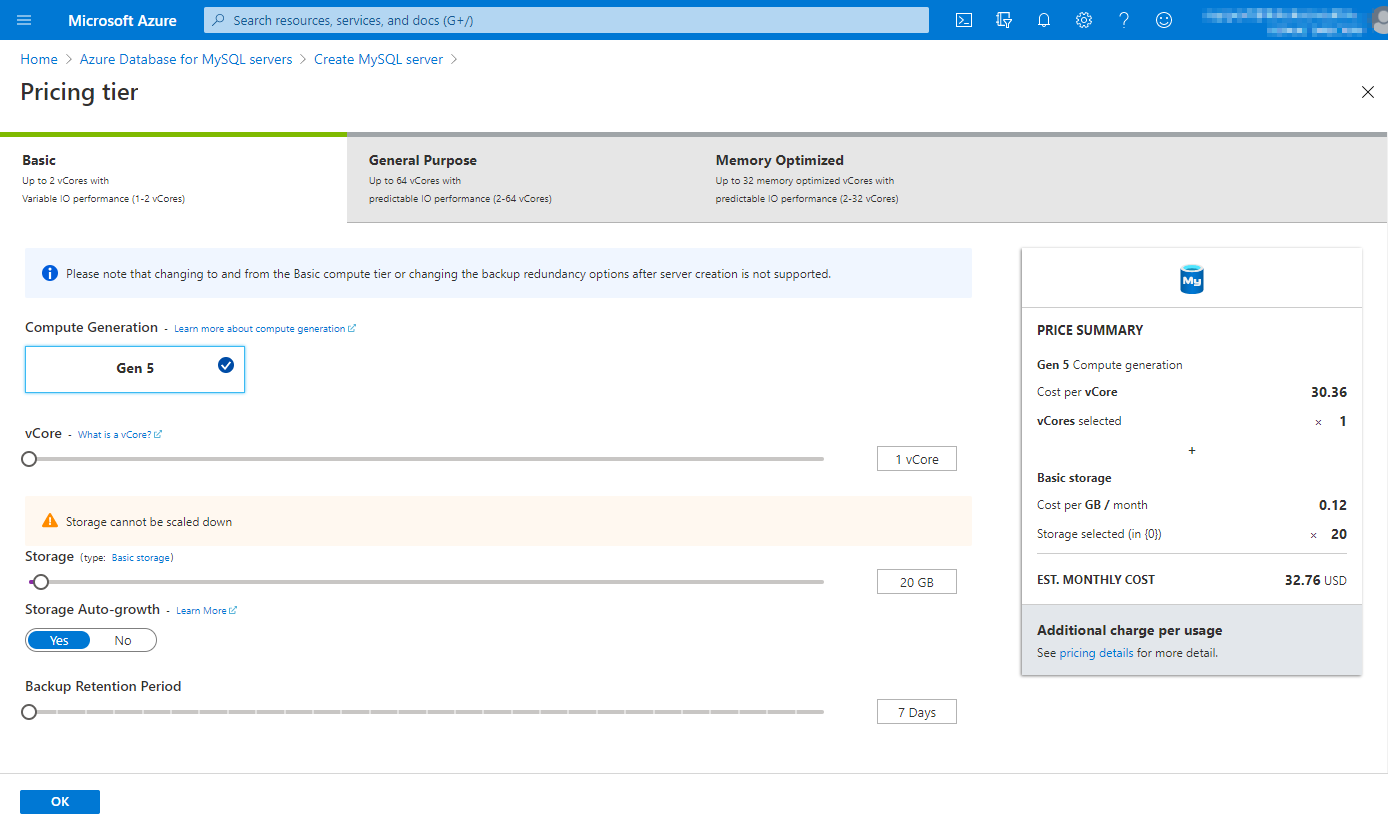This screenshot has height=827, width=1388.
Task: Focus the search resources box
Action: [566, 20]
